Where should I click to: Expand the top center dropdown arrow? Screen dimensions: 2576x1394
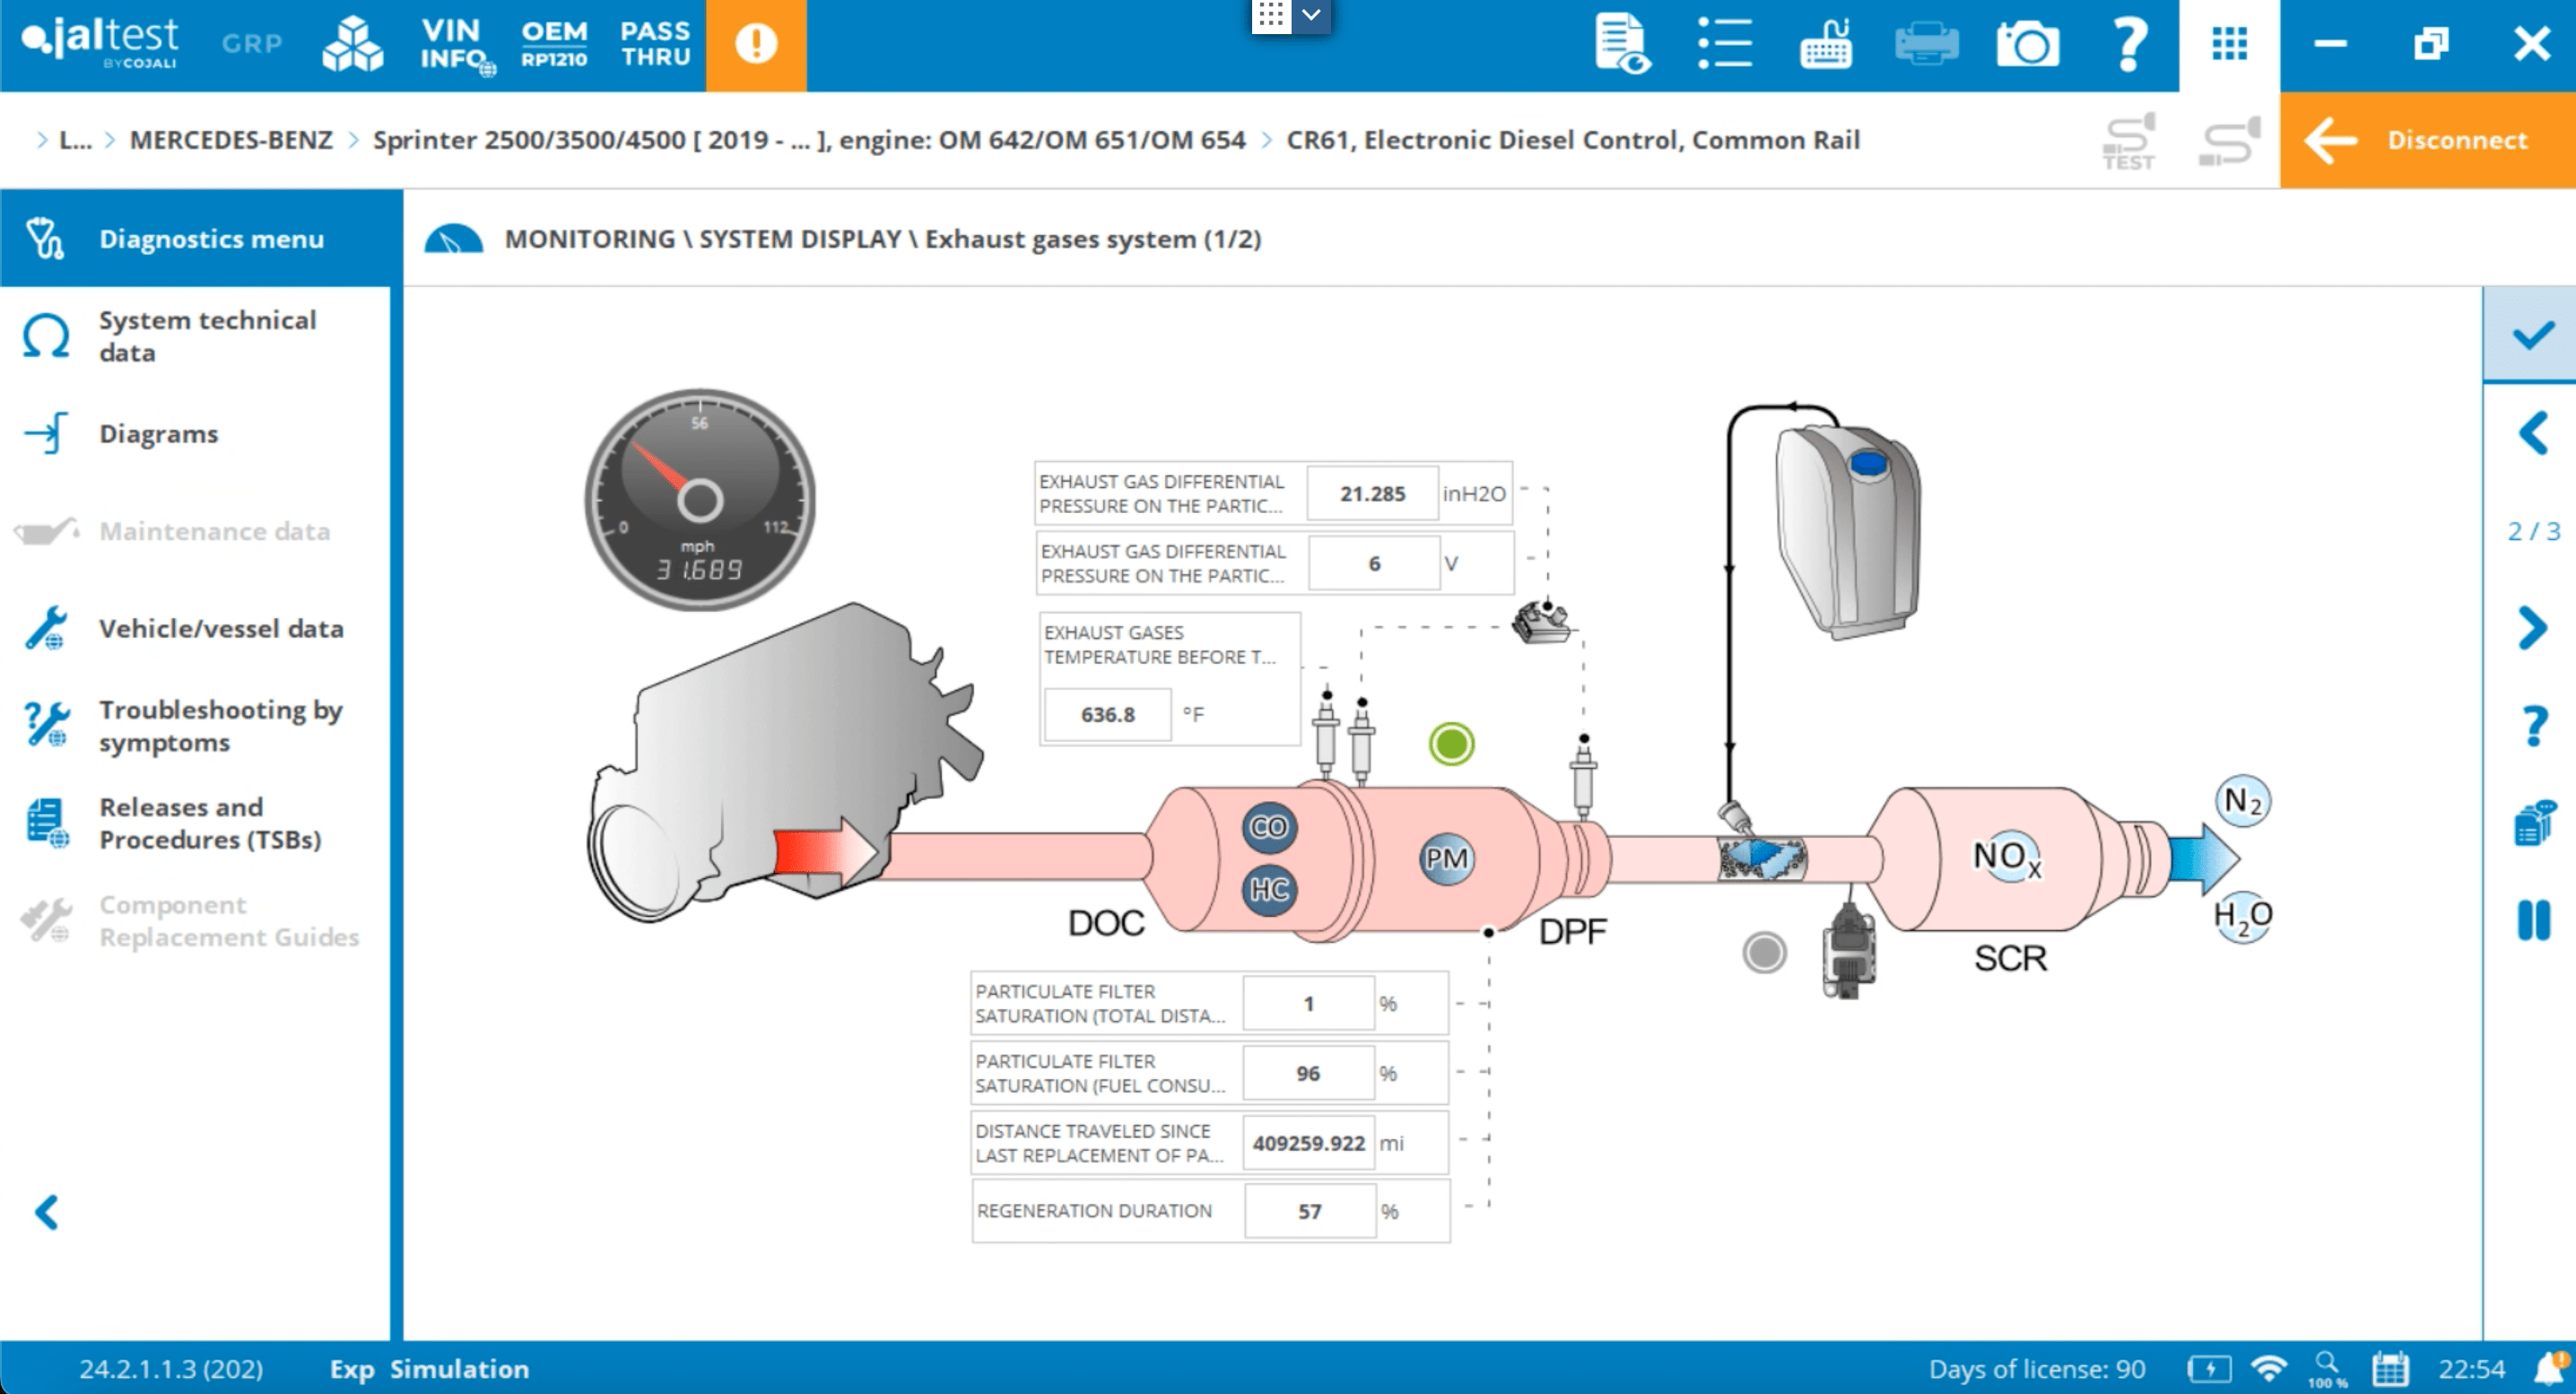click(x=1311, y=15)
